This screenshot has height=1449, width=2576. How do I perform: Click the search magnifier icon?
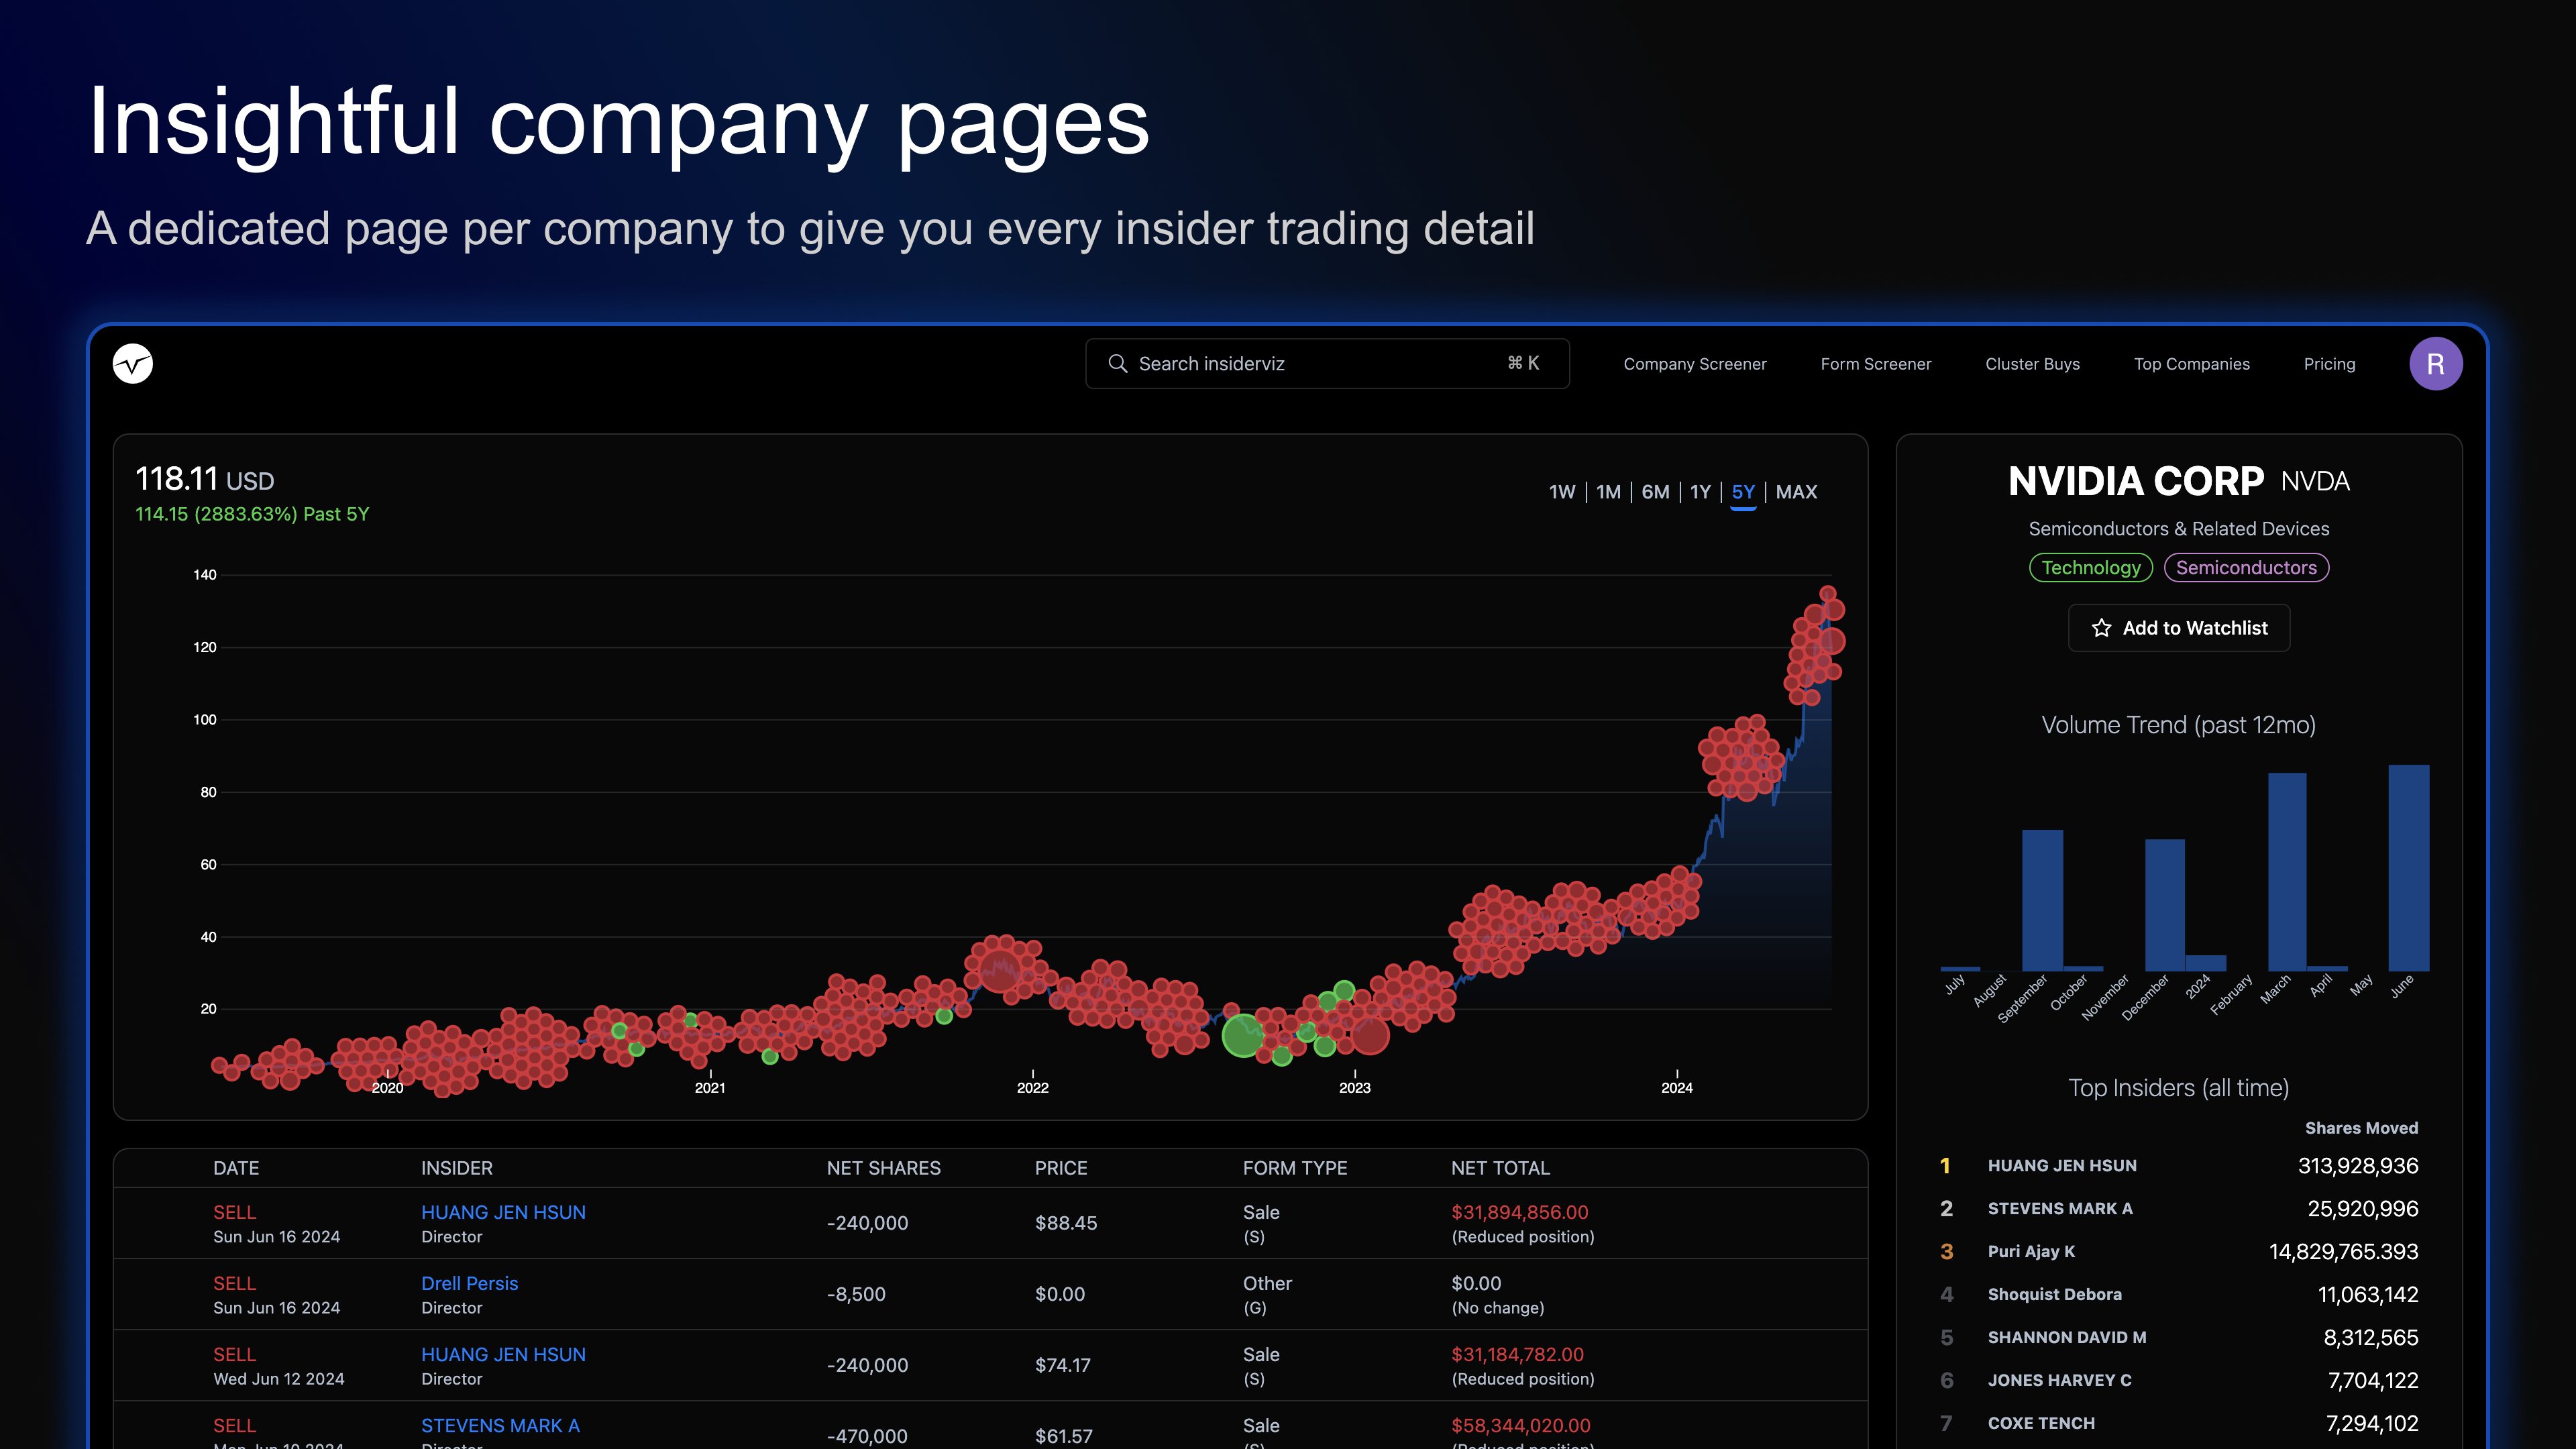[1117, 363]
